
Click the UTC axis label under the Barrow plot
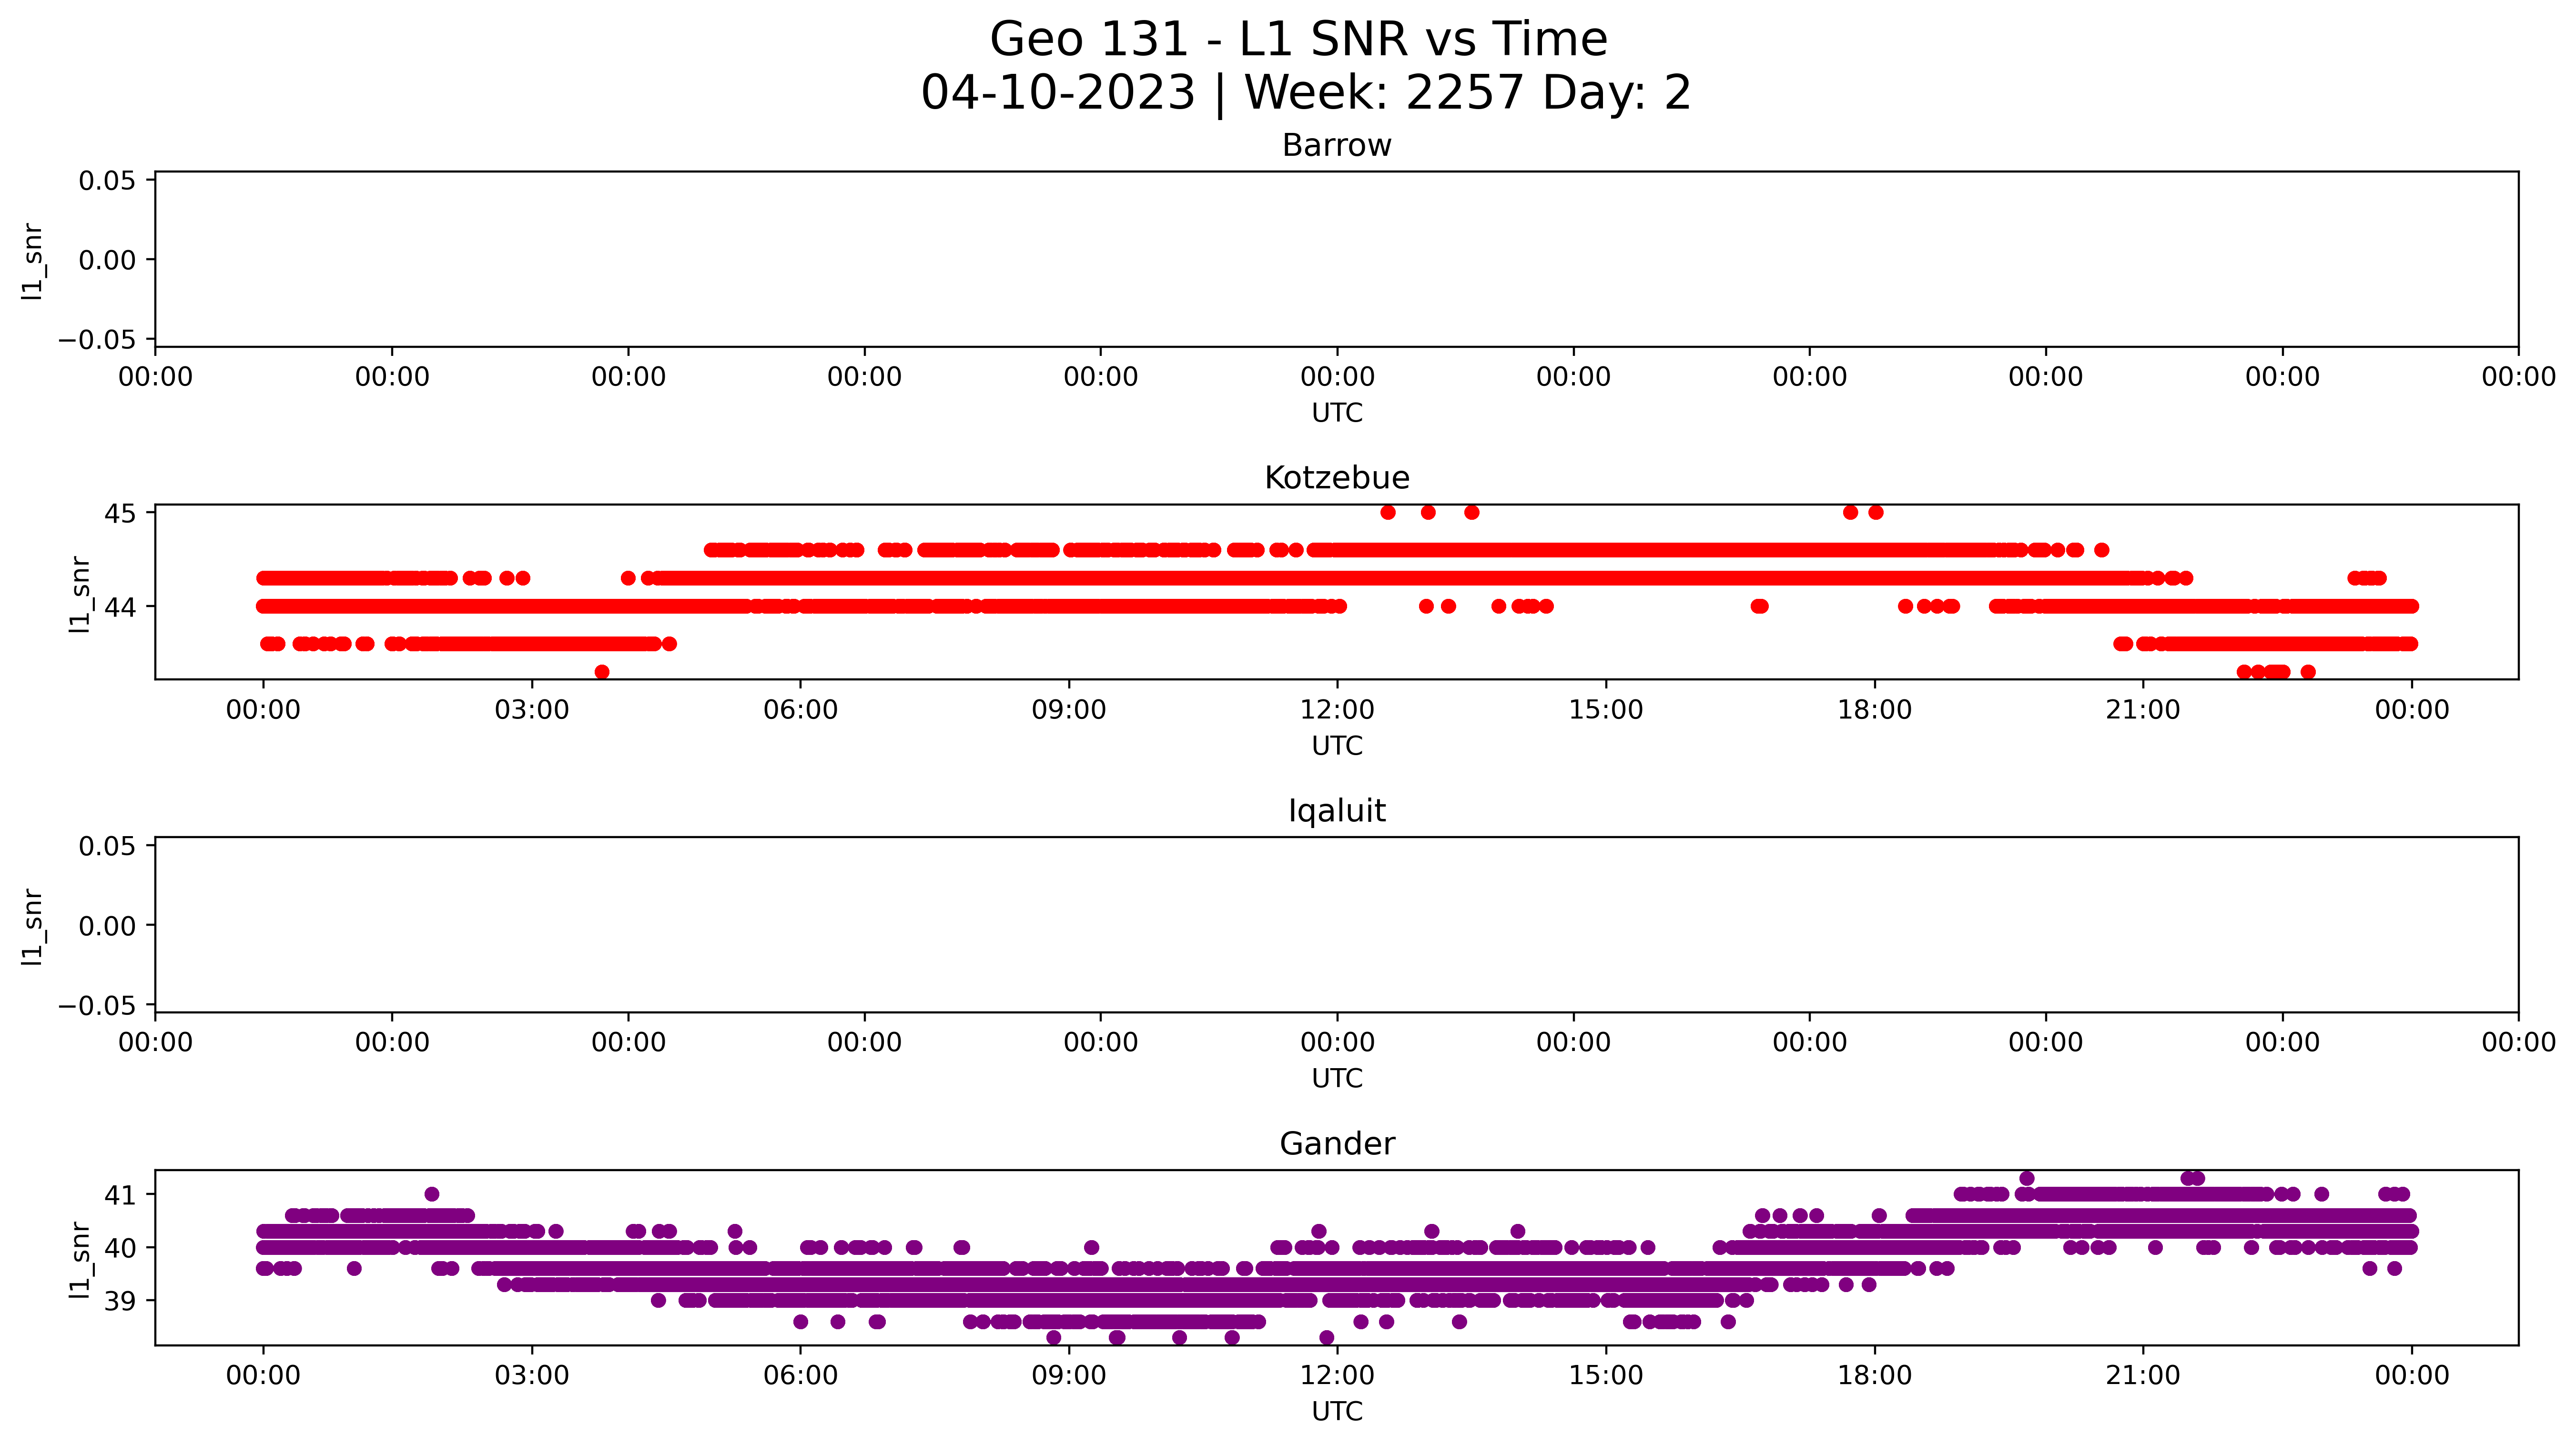[x=1336, y=413]
